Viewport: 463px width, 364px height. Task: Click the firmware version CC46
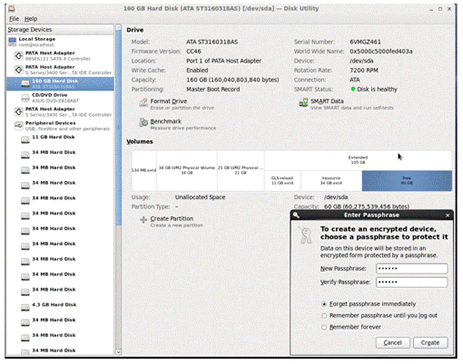pyautogui.click(x=194, y=51)
